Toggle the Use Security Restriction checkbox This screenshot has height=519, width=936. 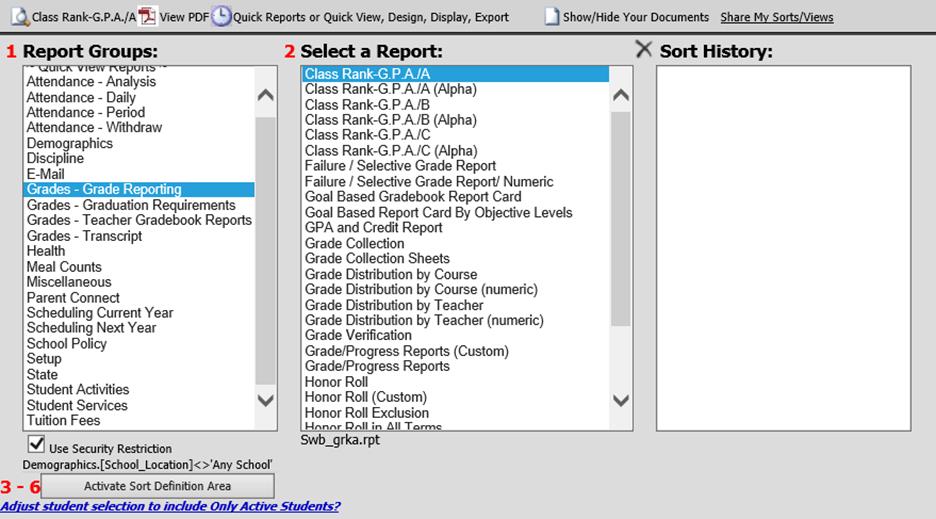click(36, 445)
